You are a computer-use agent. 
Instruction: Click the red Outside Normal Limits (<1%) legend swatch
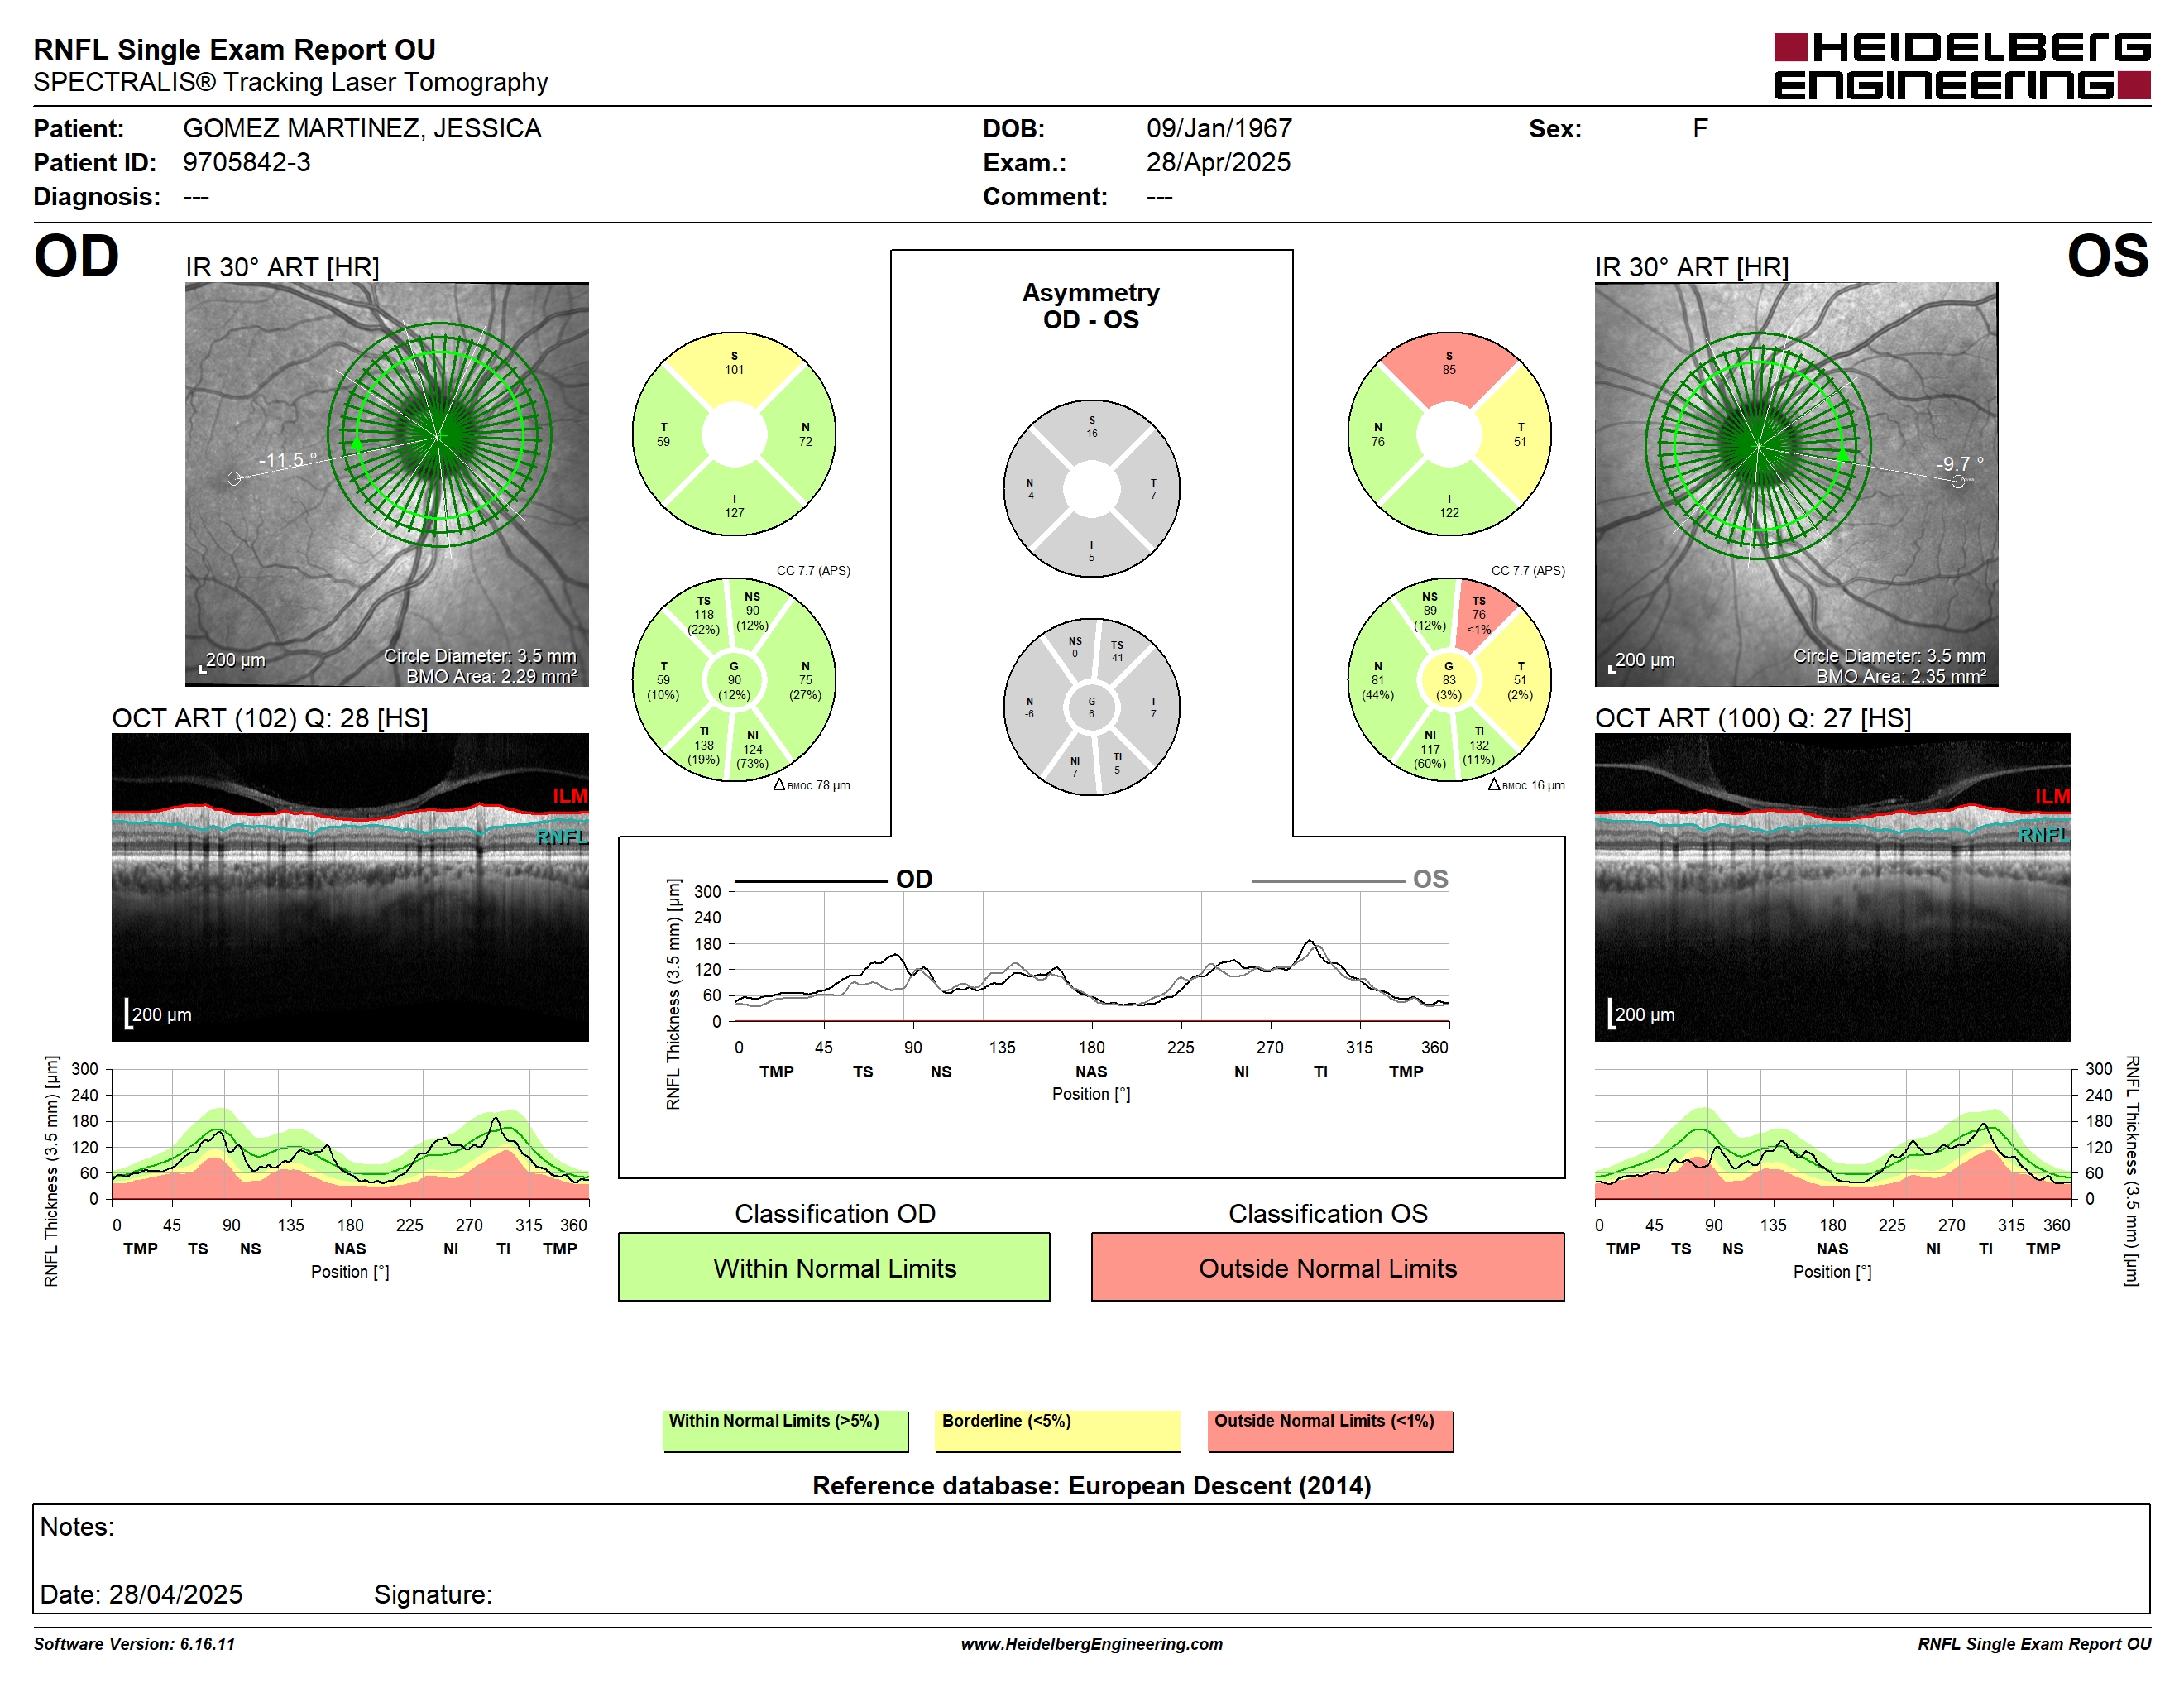pos(1330,1431)
